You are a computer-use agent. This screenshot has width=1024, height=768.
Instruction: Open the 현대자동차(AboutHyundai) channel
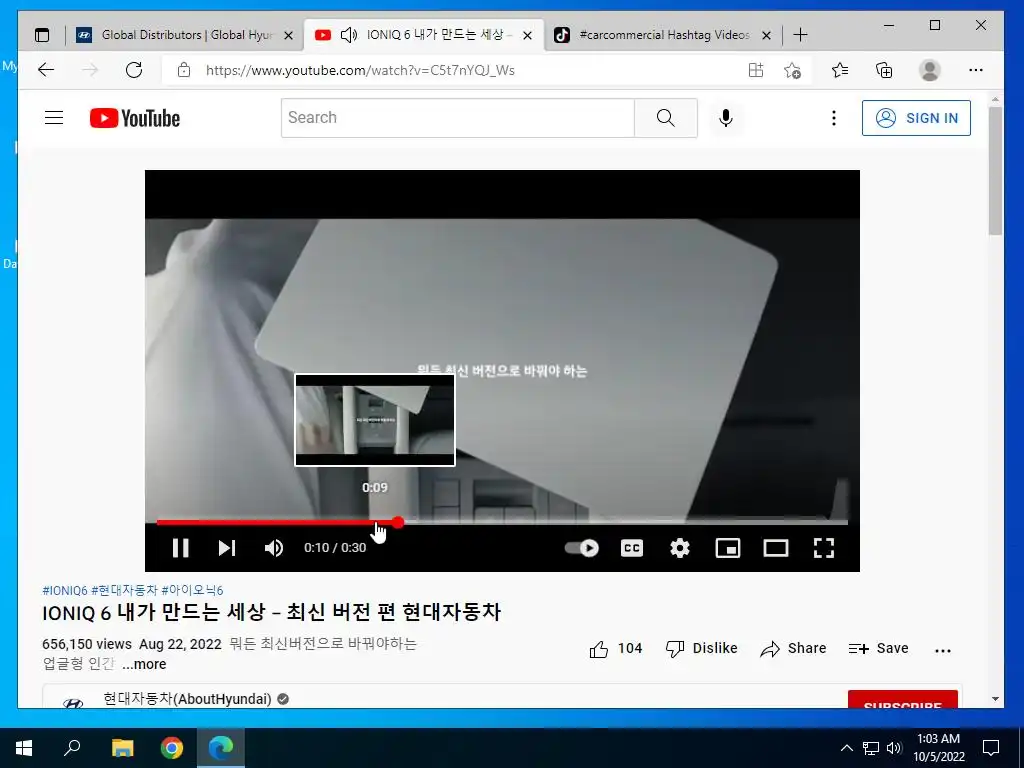[187, 699]
